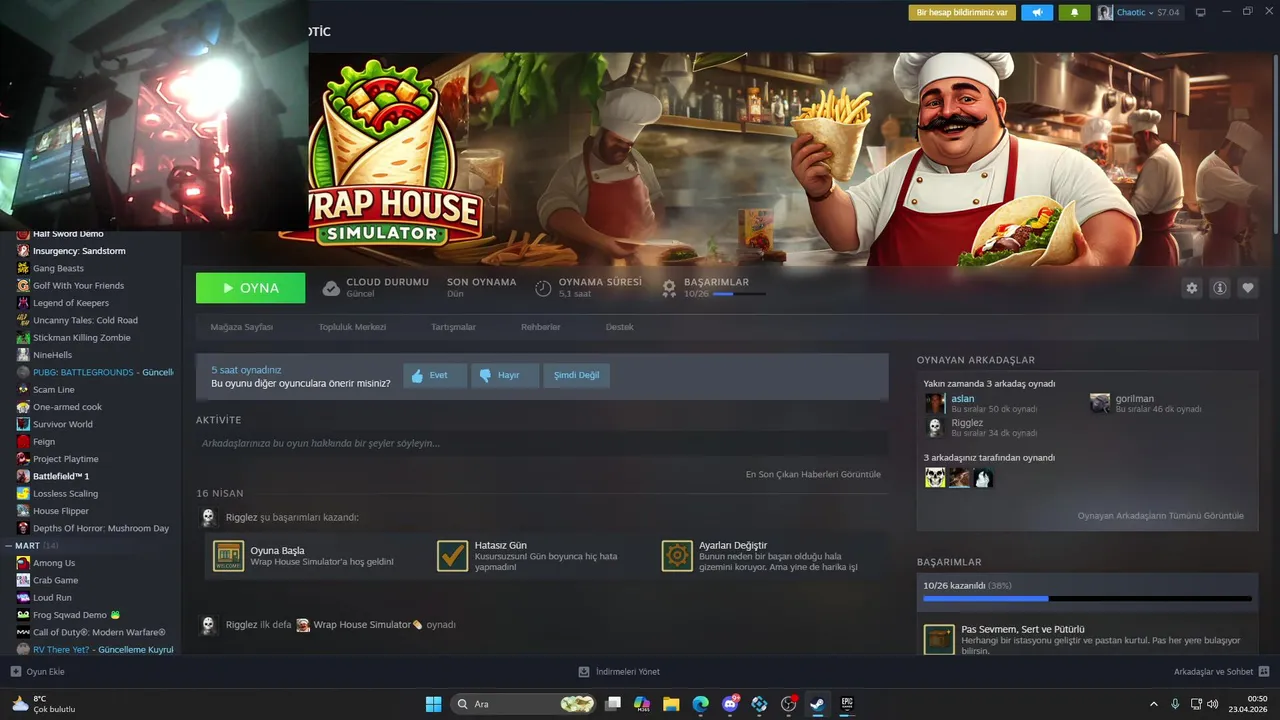Click the Başarımlar gear medal icon
This screenshot has width=1280, height=720.
[669, 288]
